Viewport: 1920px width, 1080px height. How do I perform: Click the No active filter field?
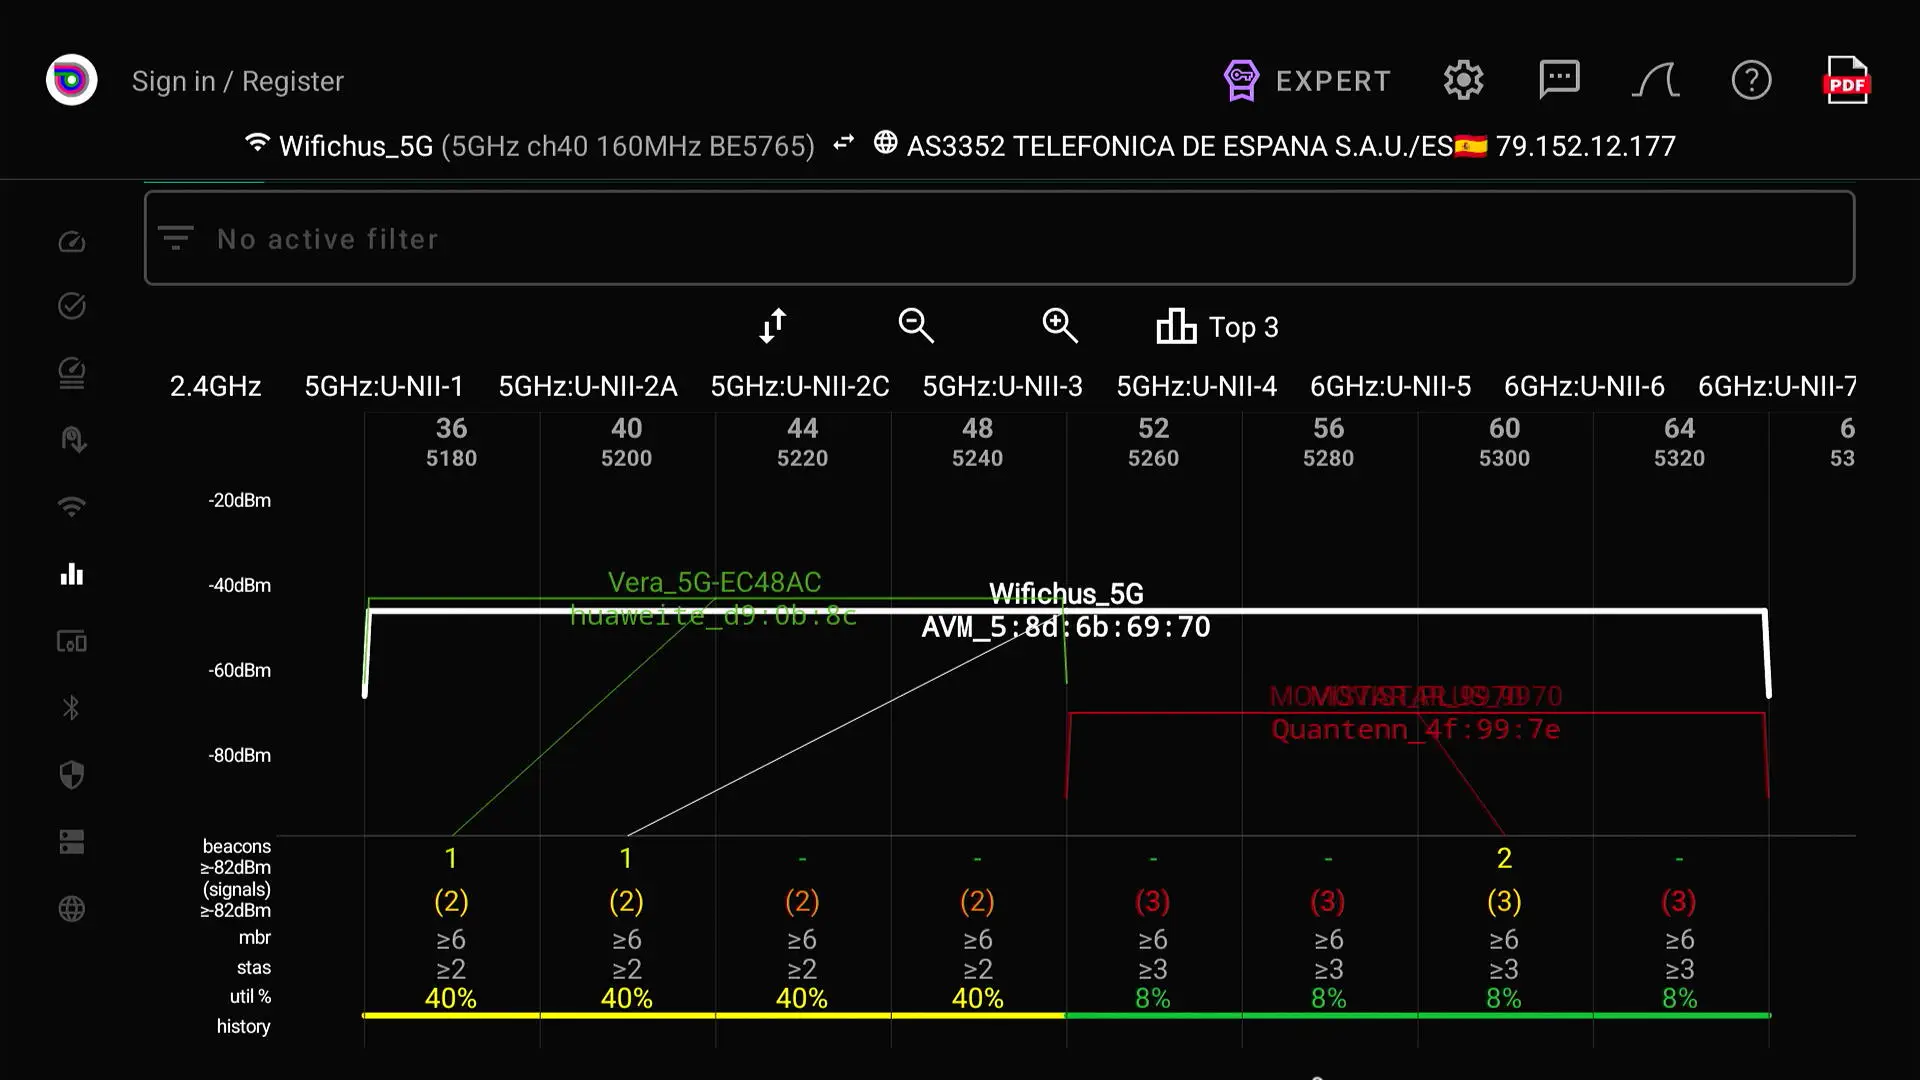(x=999, y=238)
